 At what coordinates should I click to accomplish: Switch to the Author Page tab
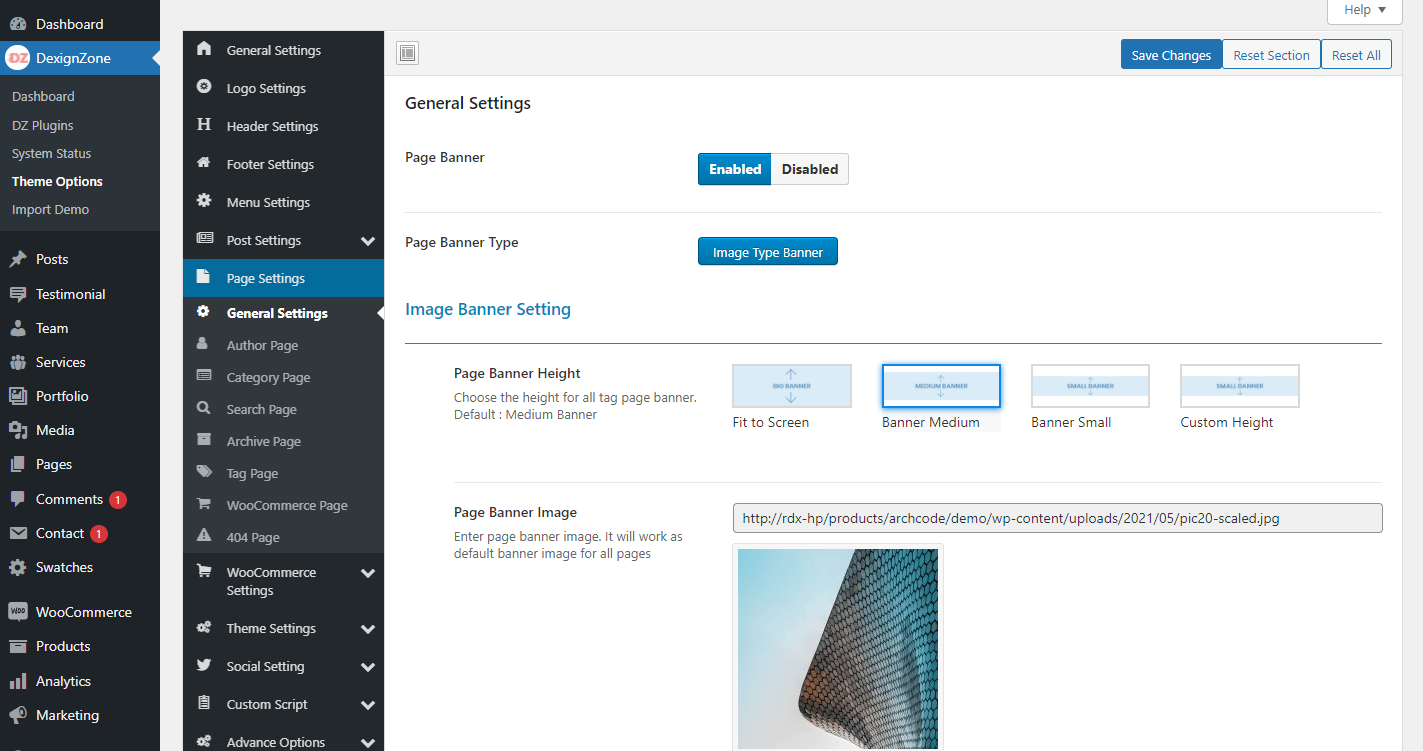(263, 345)
